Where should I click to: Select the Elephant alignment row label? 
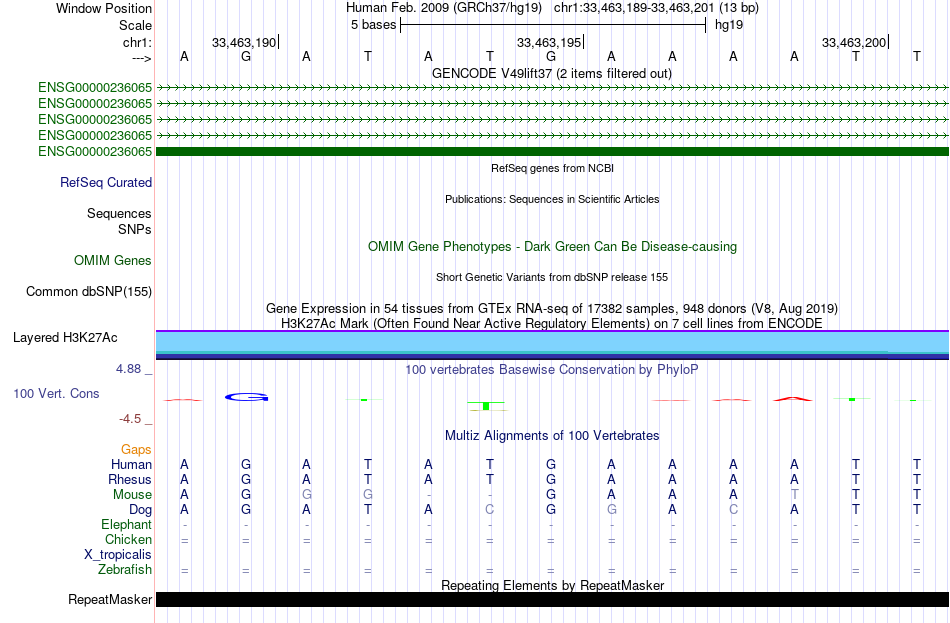127,524
